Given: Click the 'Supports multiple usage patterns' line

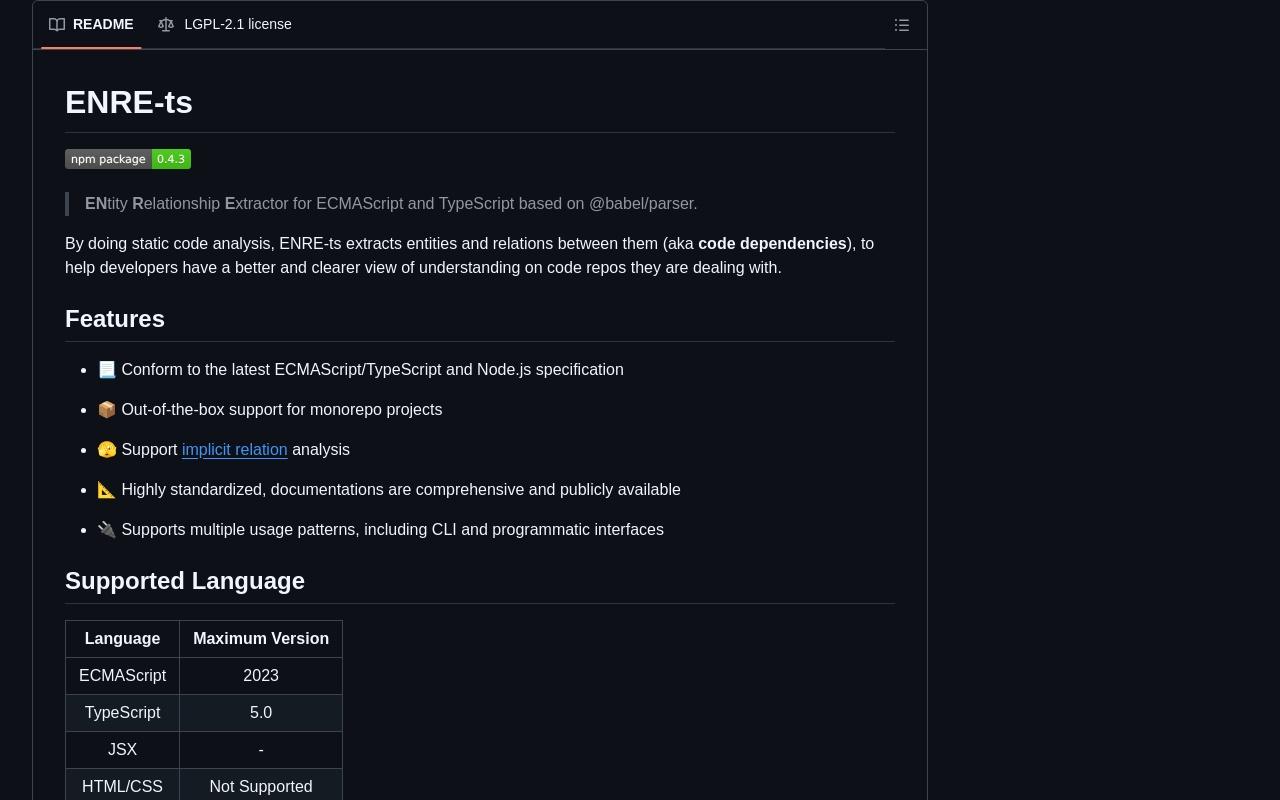Looking at the screenshot, I should point(381,530).
